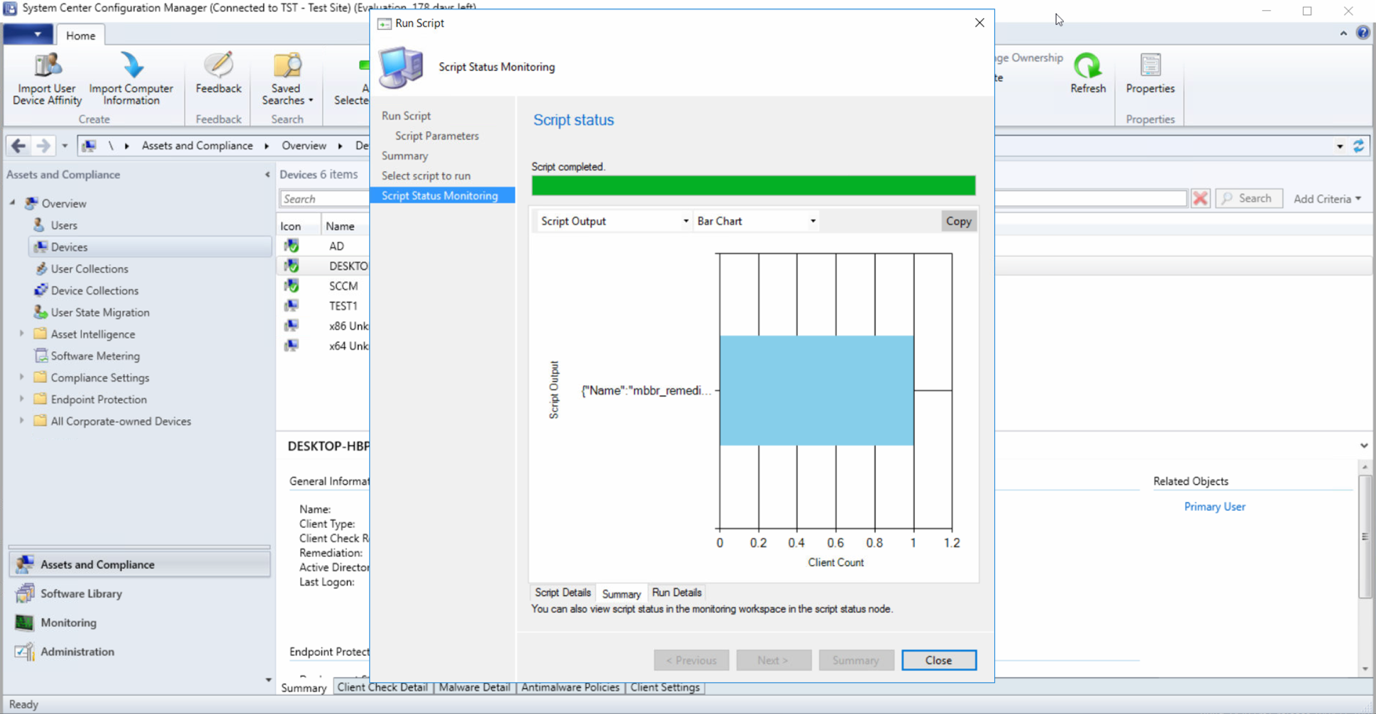The image size is (1376, 714).
Task: Select the Administration workspace
Action: click(x=139, y=652)
